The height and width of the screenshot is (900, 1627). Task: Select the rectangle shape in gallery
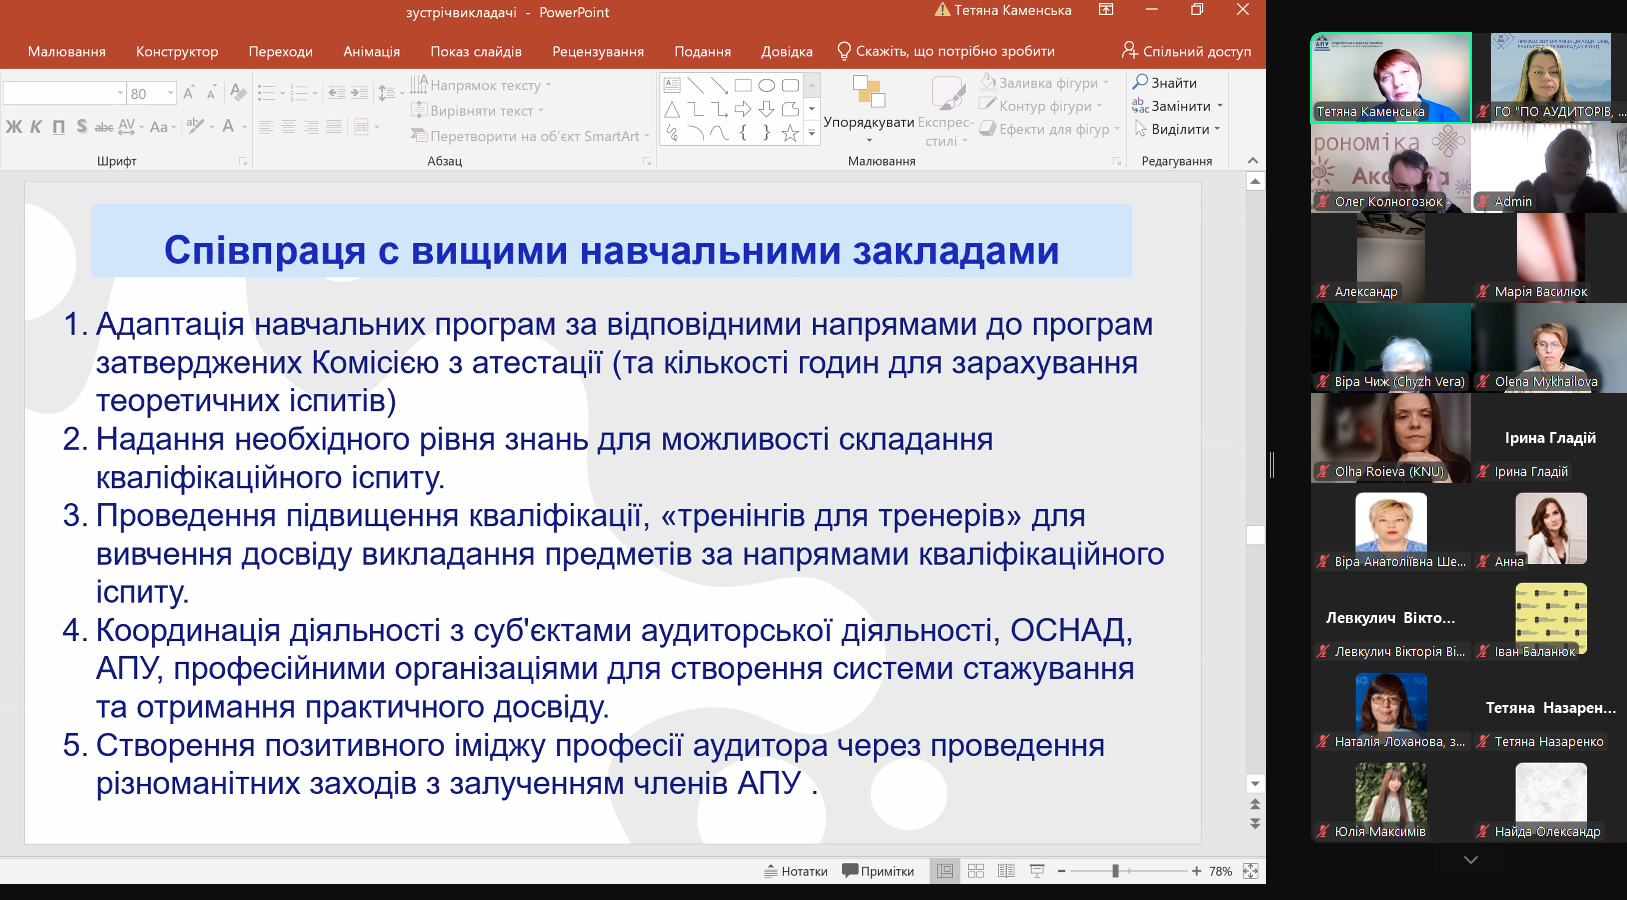pyautogui.click(x=743, y=85)
